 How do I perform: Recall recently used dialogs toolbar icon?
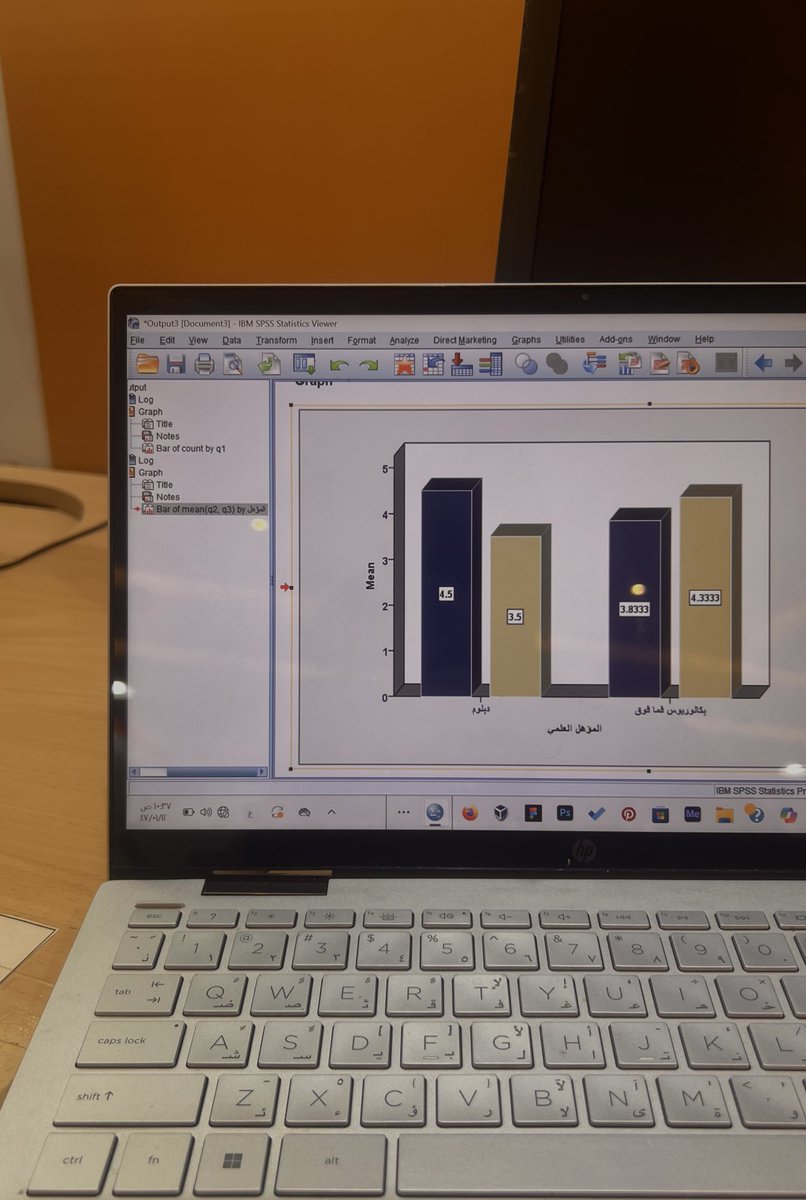pos(304,364)
